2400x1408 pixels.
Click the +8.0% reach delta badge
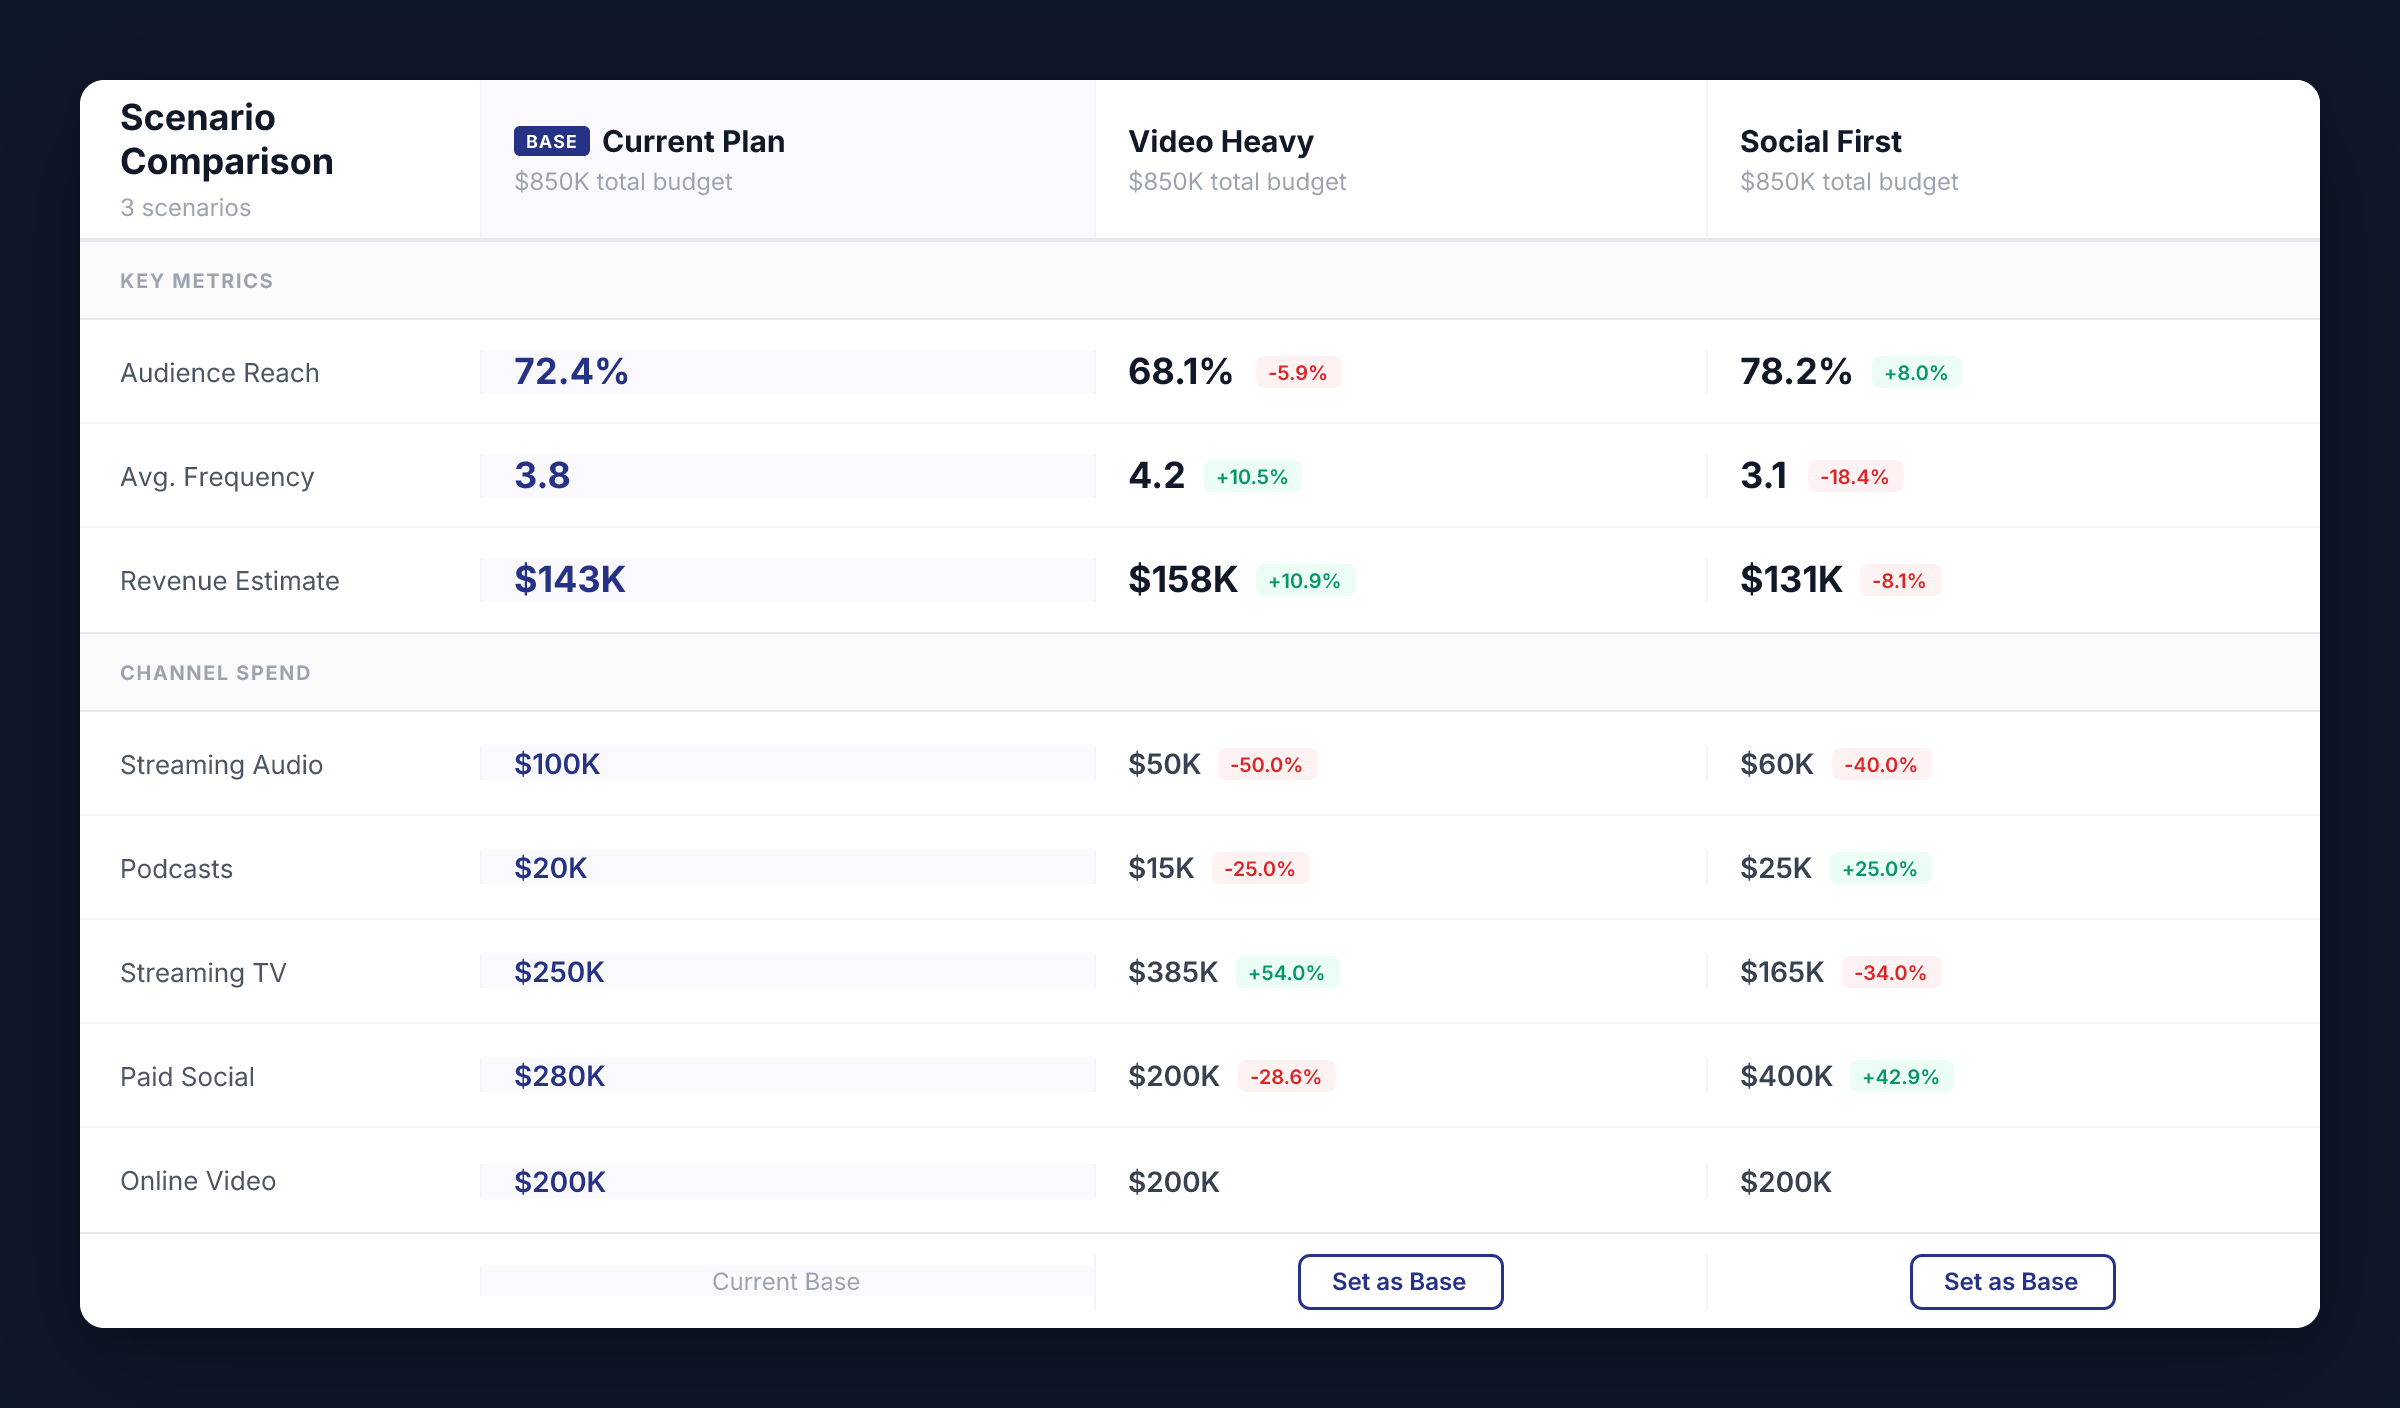pyautogui.click(x=1915, y=373)
